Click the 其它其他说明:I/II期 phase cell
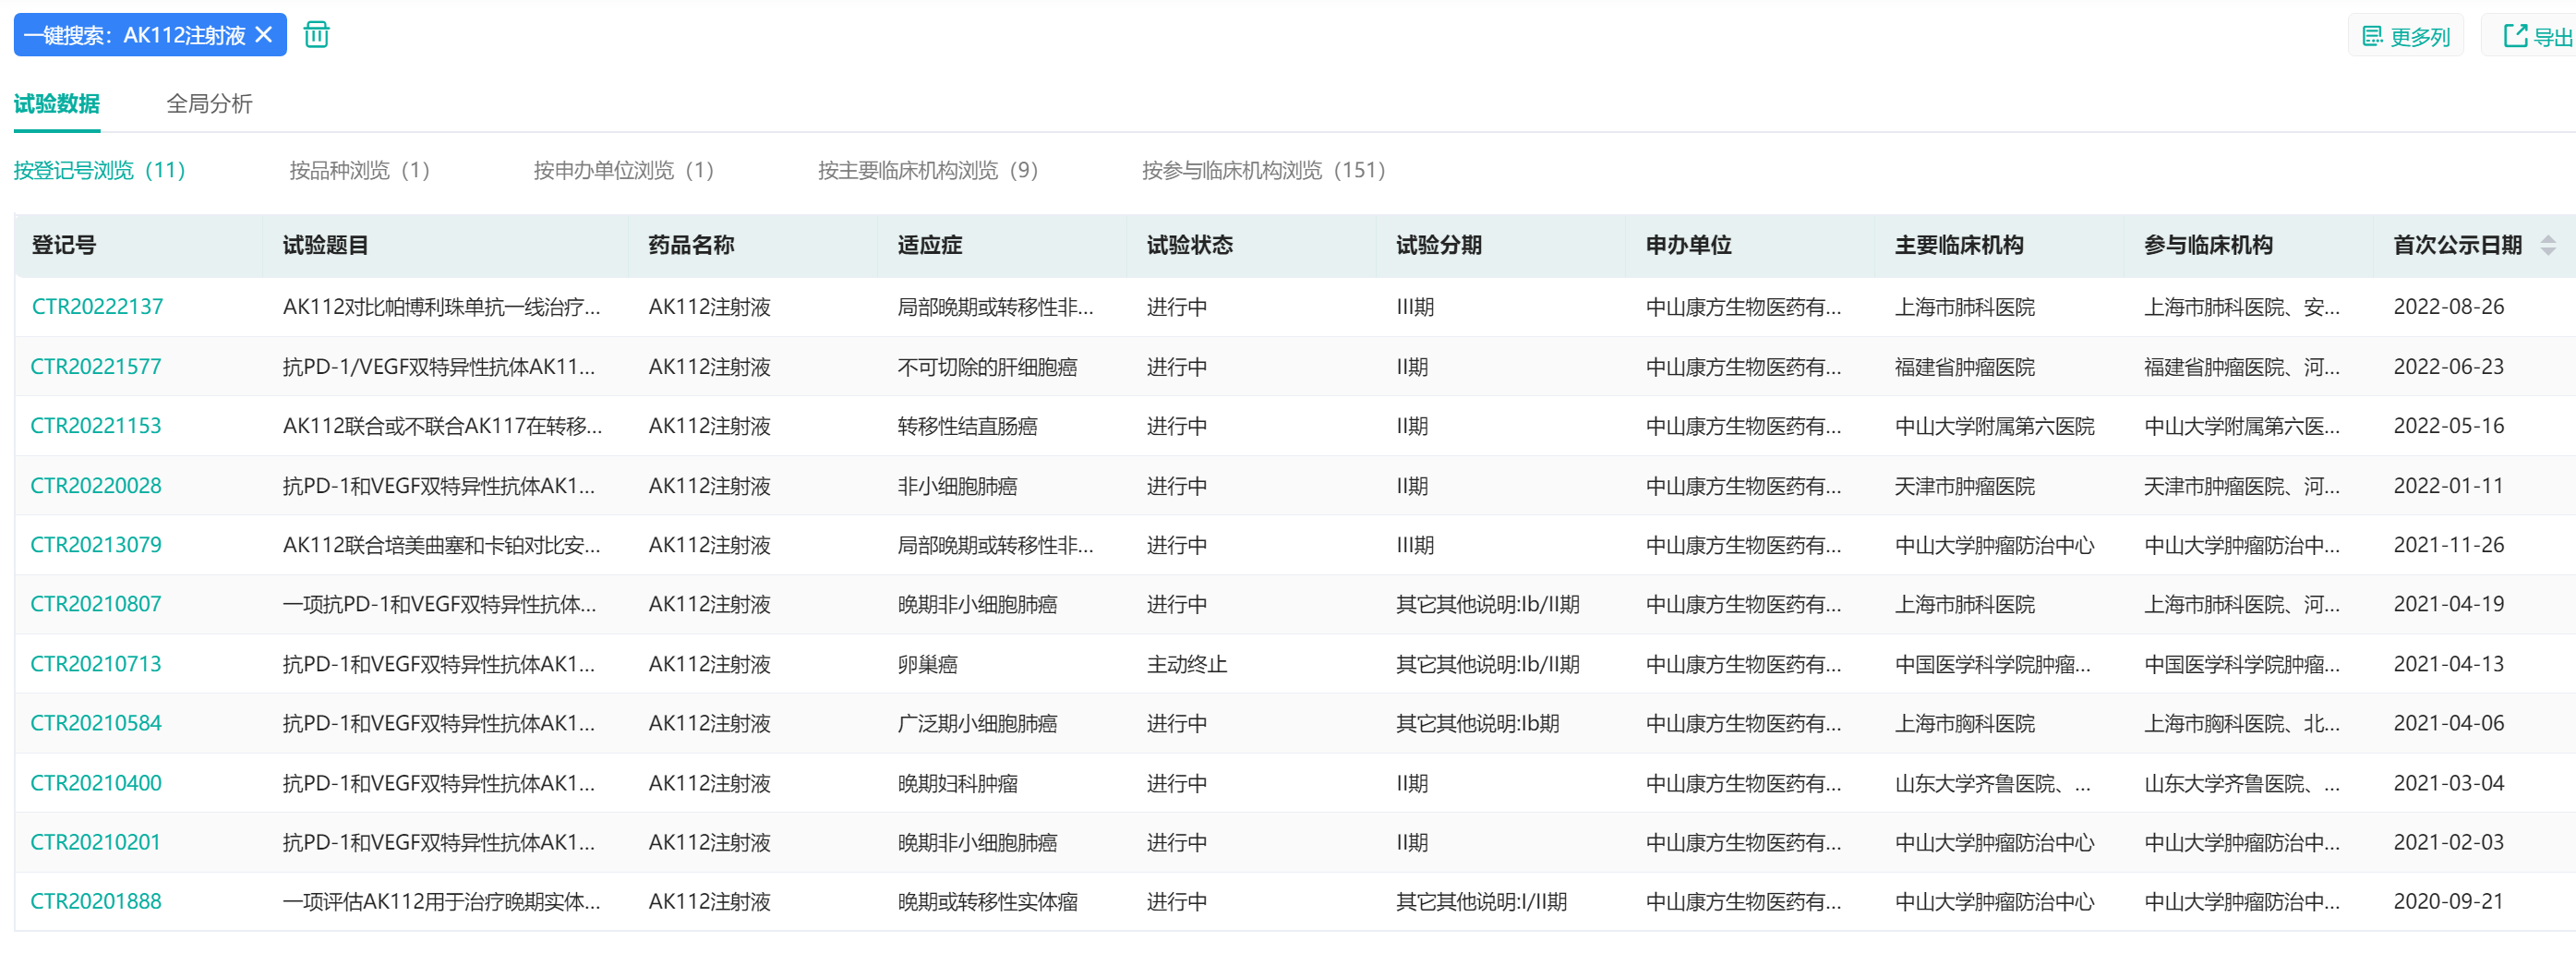Screen dimensions: 2576x953 tap(1482, 901)
